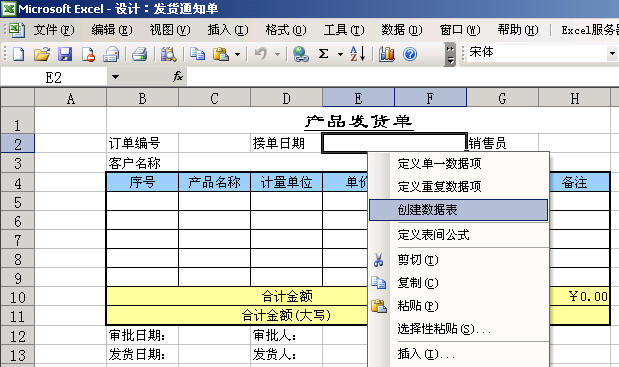Open Print Preview with the magnifier icon

point(168,54)
